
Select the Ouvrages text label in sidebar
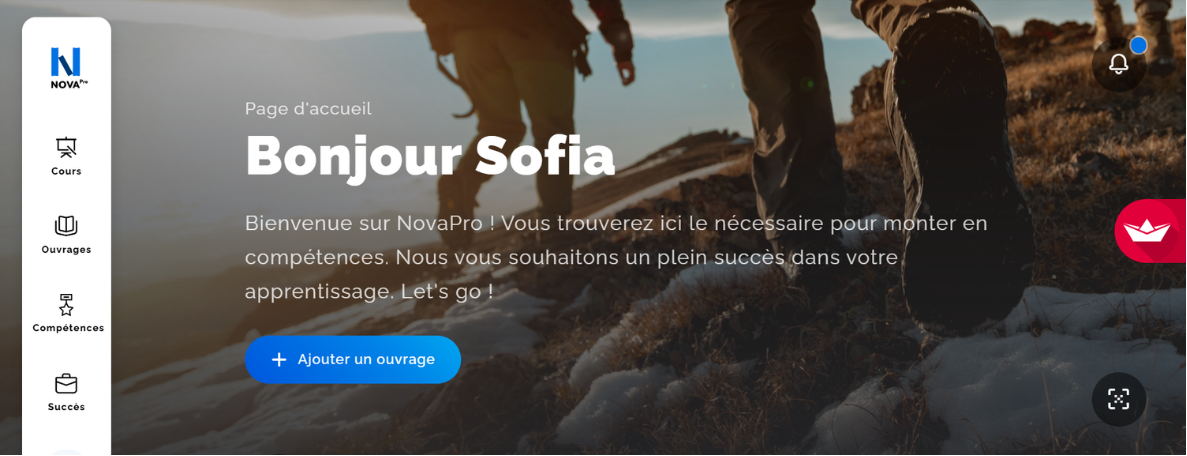point(67,249)
